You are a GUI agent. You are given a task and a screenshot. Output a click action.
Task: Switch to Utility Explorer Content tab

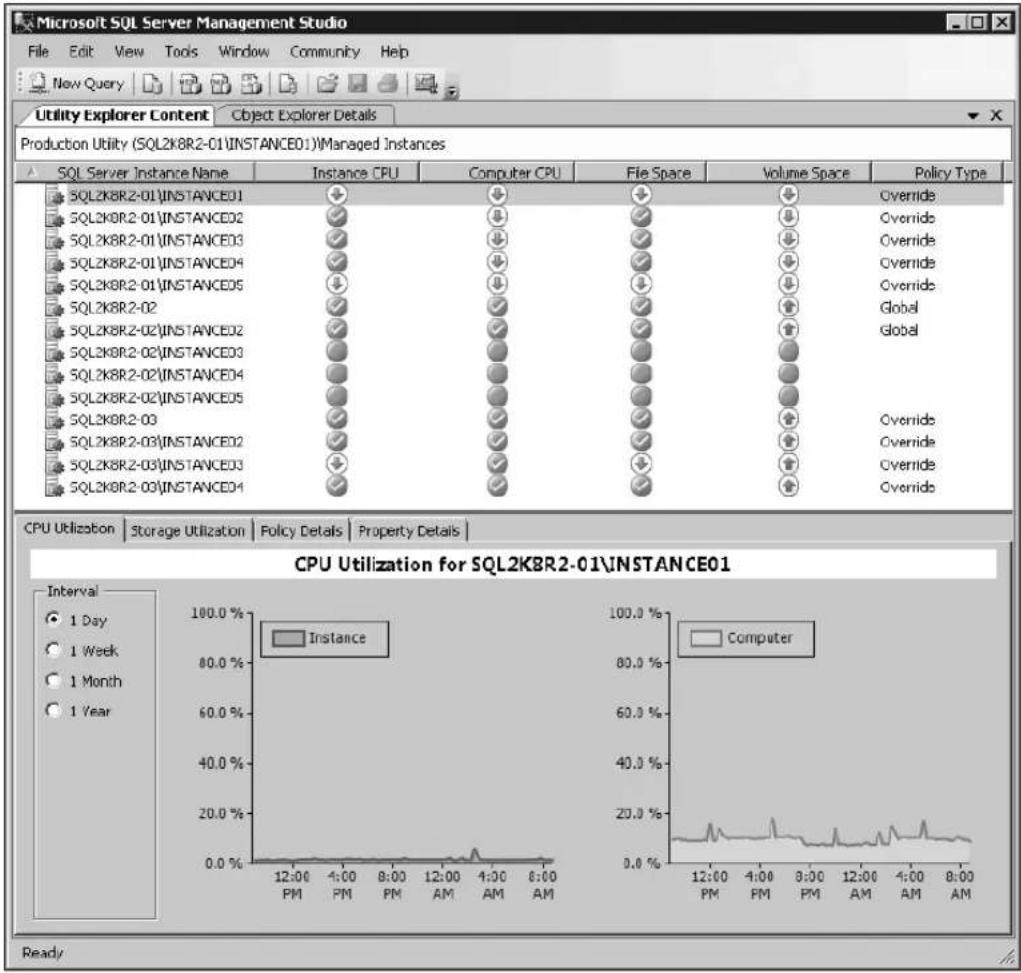pyautogui.click(x=121, y=115)
